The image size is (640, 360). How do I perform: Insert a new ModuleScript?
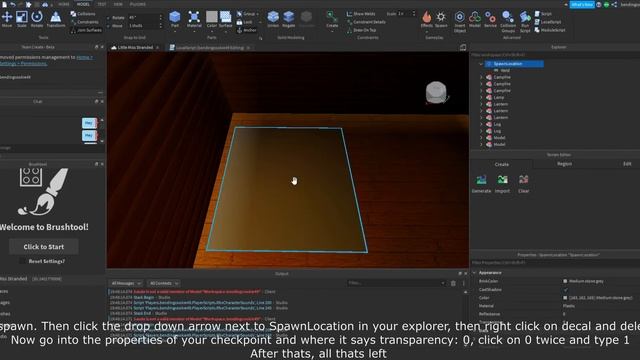pos(550,30)
